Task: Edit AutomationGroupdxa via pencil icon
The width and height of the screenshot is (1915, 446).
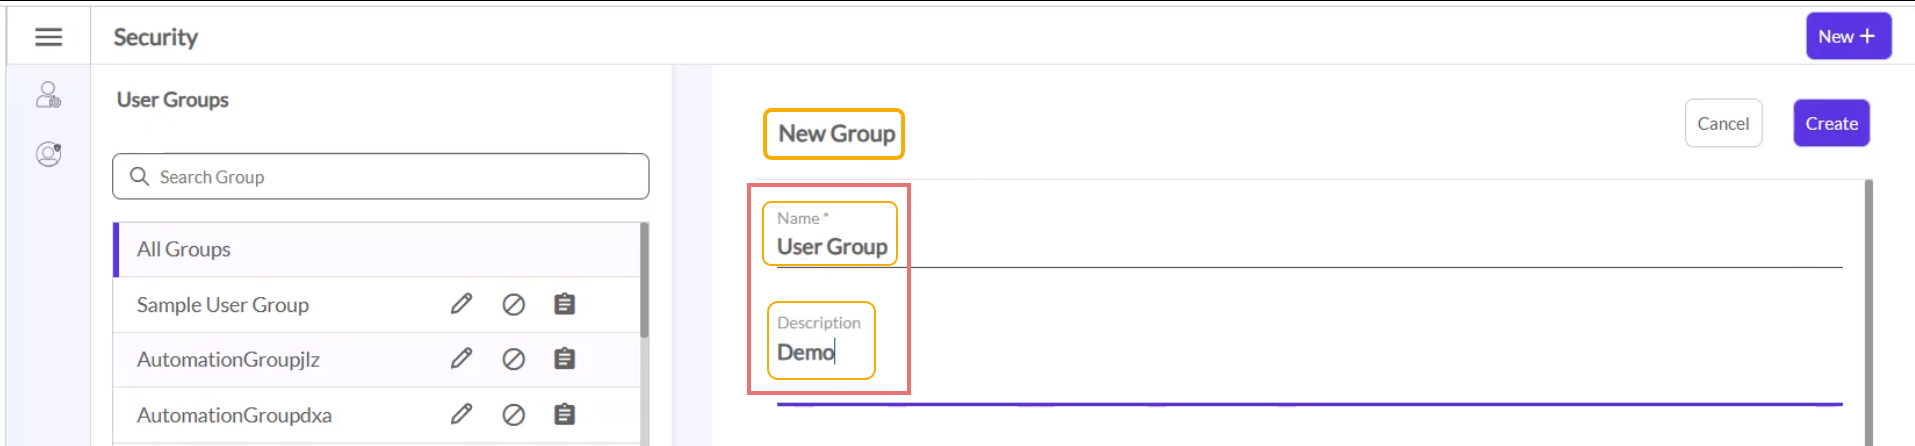Action: click(x=461, y=414)
